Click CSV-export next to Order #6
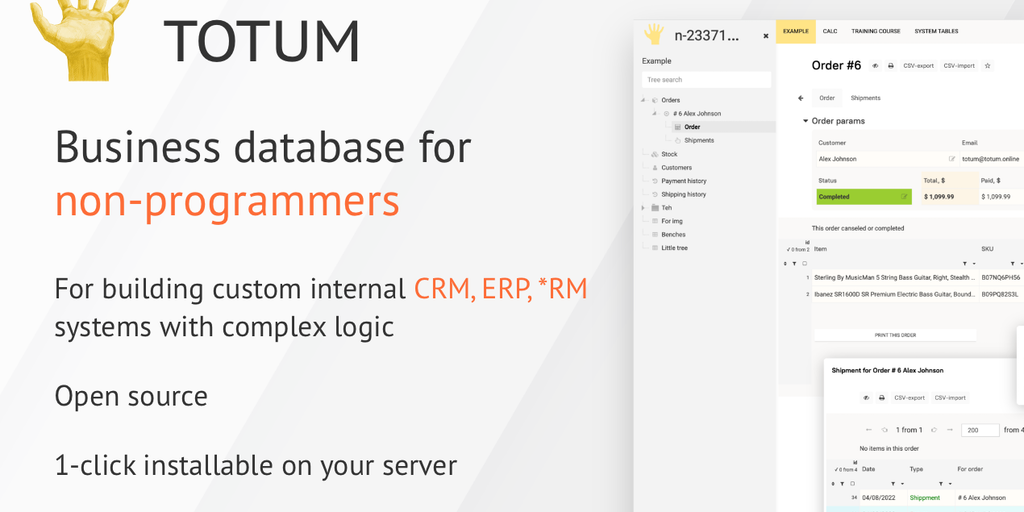 918,66
